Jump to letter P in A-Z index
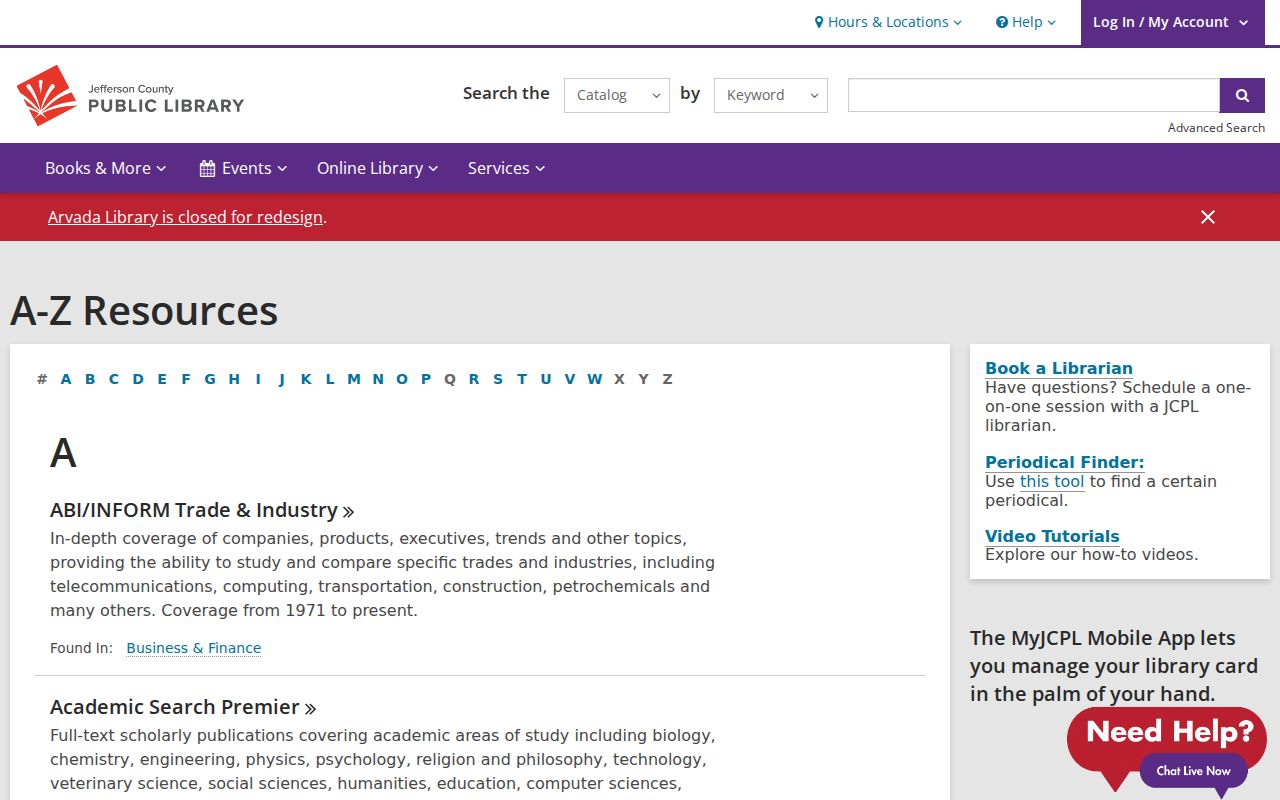Screen dimensions: 1280x800 426,379
